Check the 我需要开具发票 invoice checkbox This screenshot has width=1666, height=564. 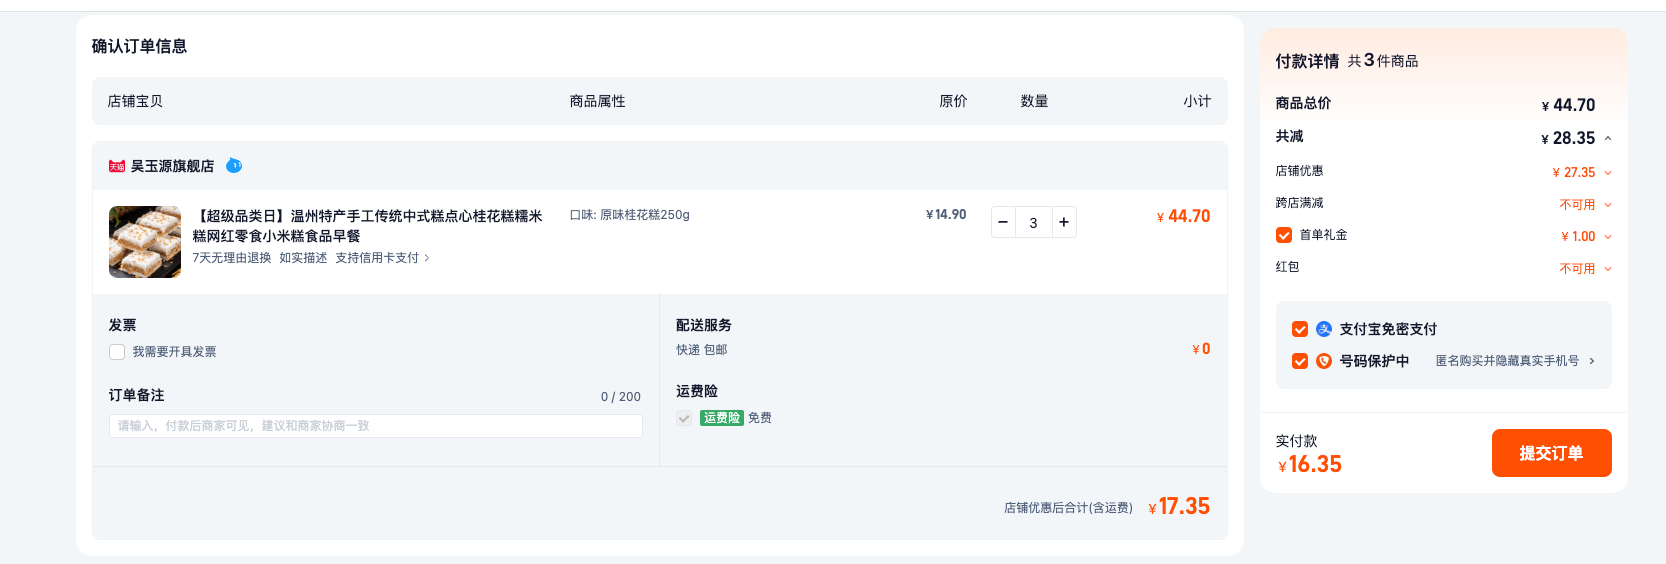[x=117, y=352]
